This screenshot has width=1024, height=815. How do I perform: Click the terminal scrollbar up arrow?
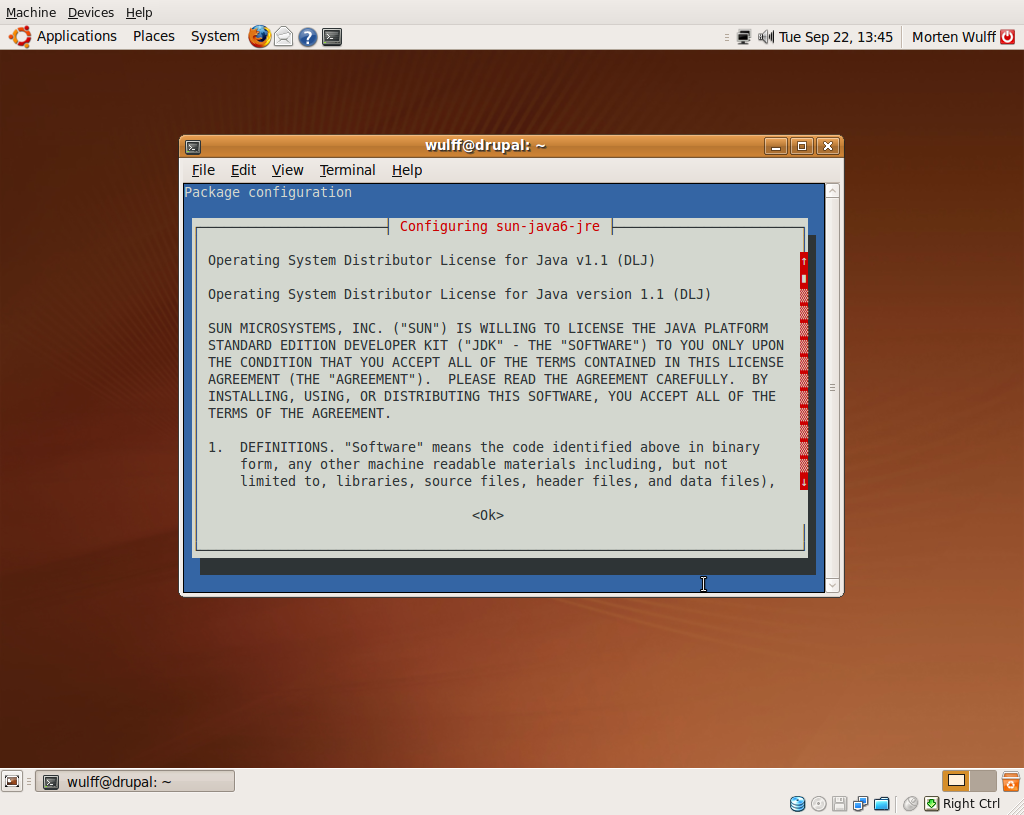[x=832, y=191]
